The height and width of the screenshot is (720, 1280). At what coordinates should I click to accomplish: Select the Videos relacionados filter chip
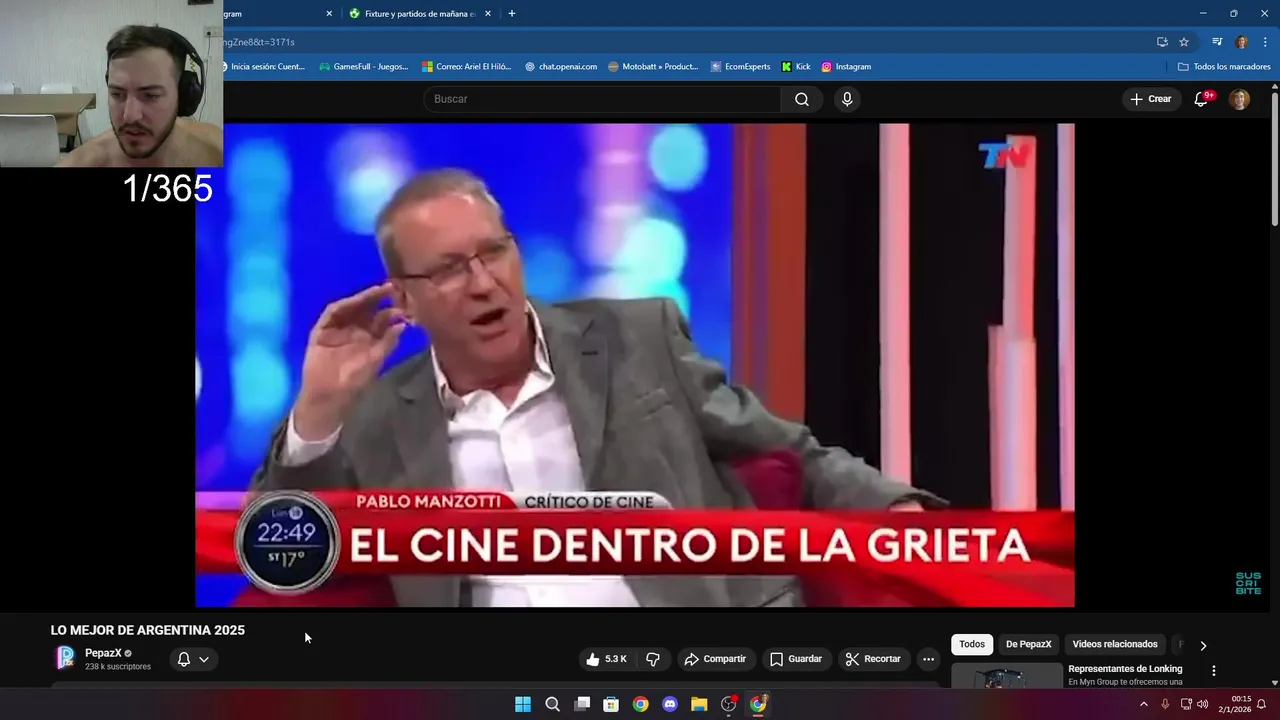tap(1115, 644)
